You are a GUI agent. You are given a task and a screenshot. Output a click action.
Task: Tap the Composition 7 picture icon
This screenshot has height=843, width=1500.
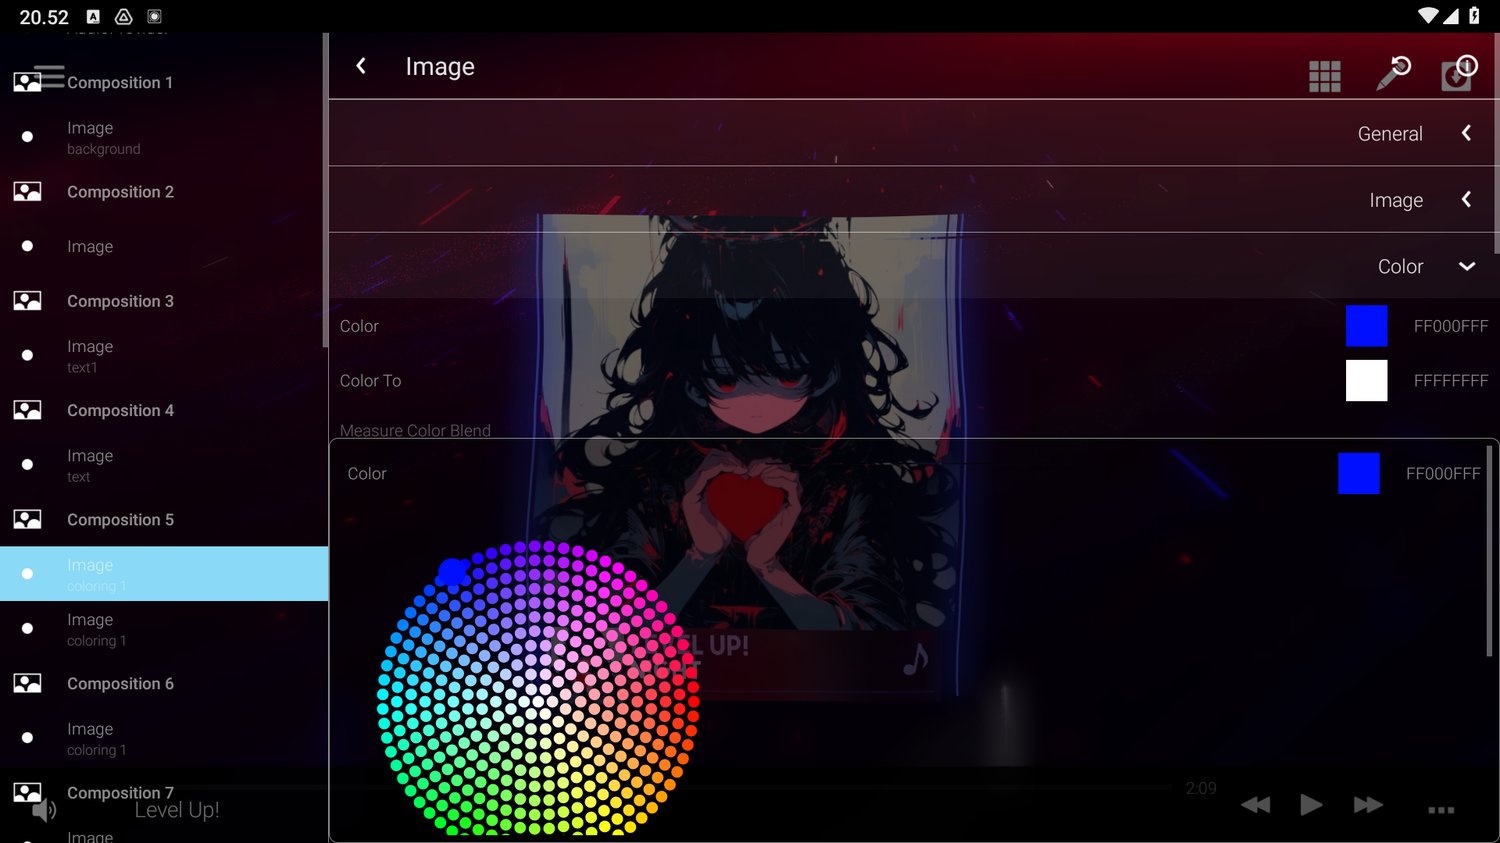[27, 792]
